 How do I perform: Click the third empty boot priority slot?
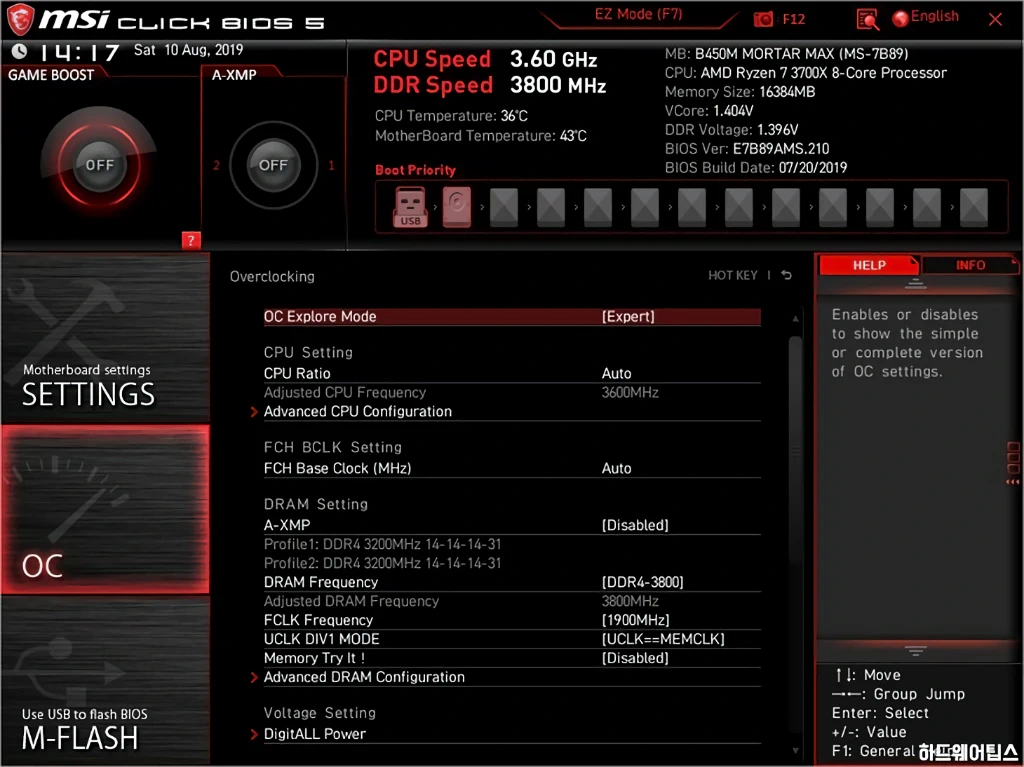click(598, 207)
